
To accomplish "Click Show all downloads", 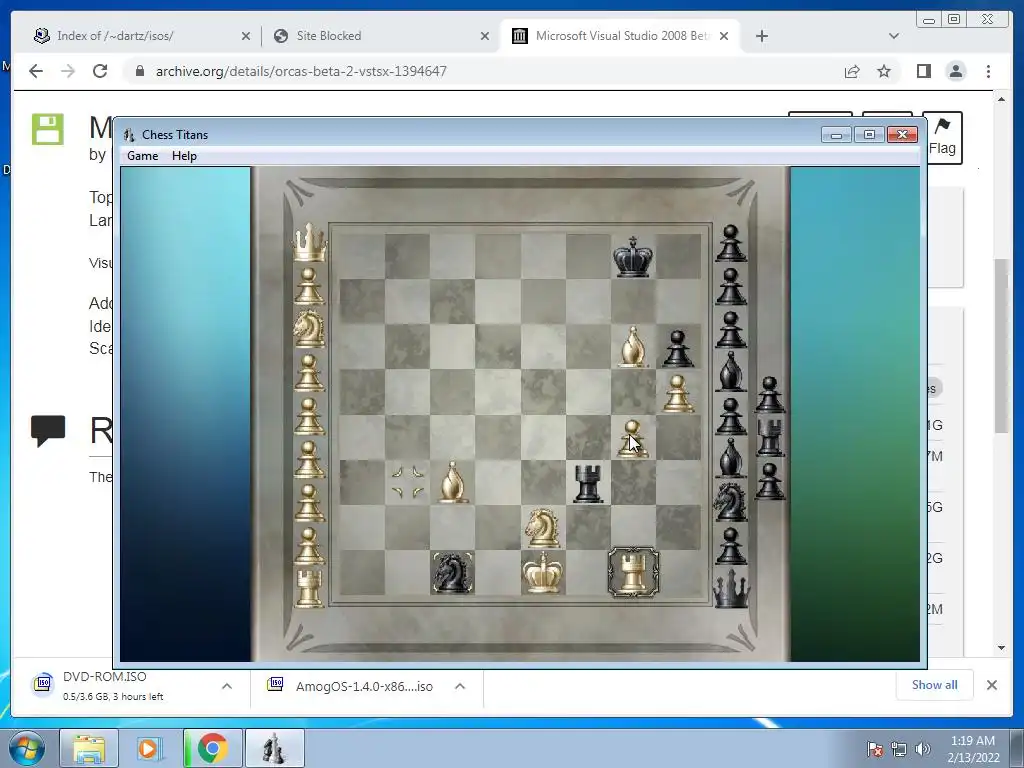I will pyautogui.click(x=935, y=685).
